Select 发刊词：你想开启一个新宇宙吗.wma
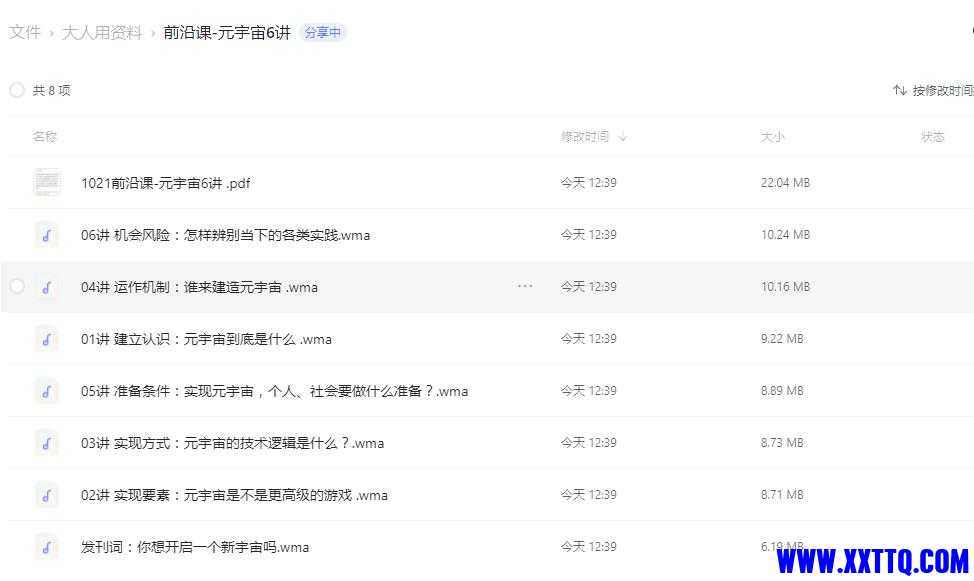The width and height of the screenshot is (974, 581). (195, 547)
